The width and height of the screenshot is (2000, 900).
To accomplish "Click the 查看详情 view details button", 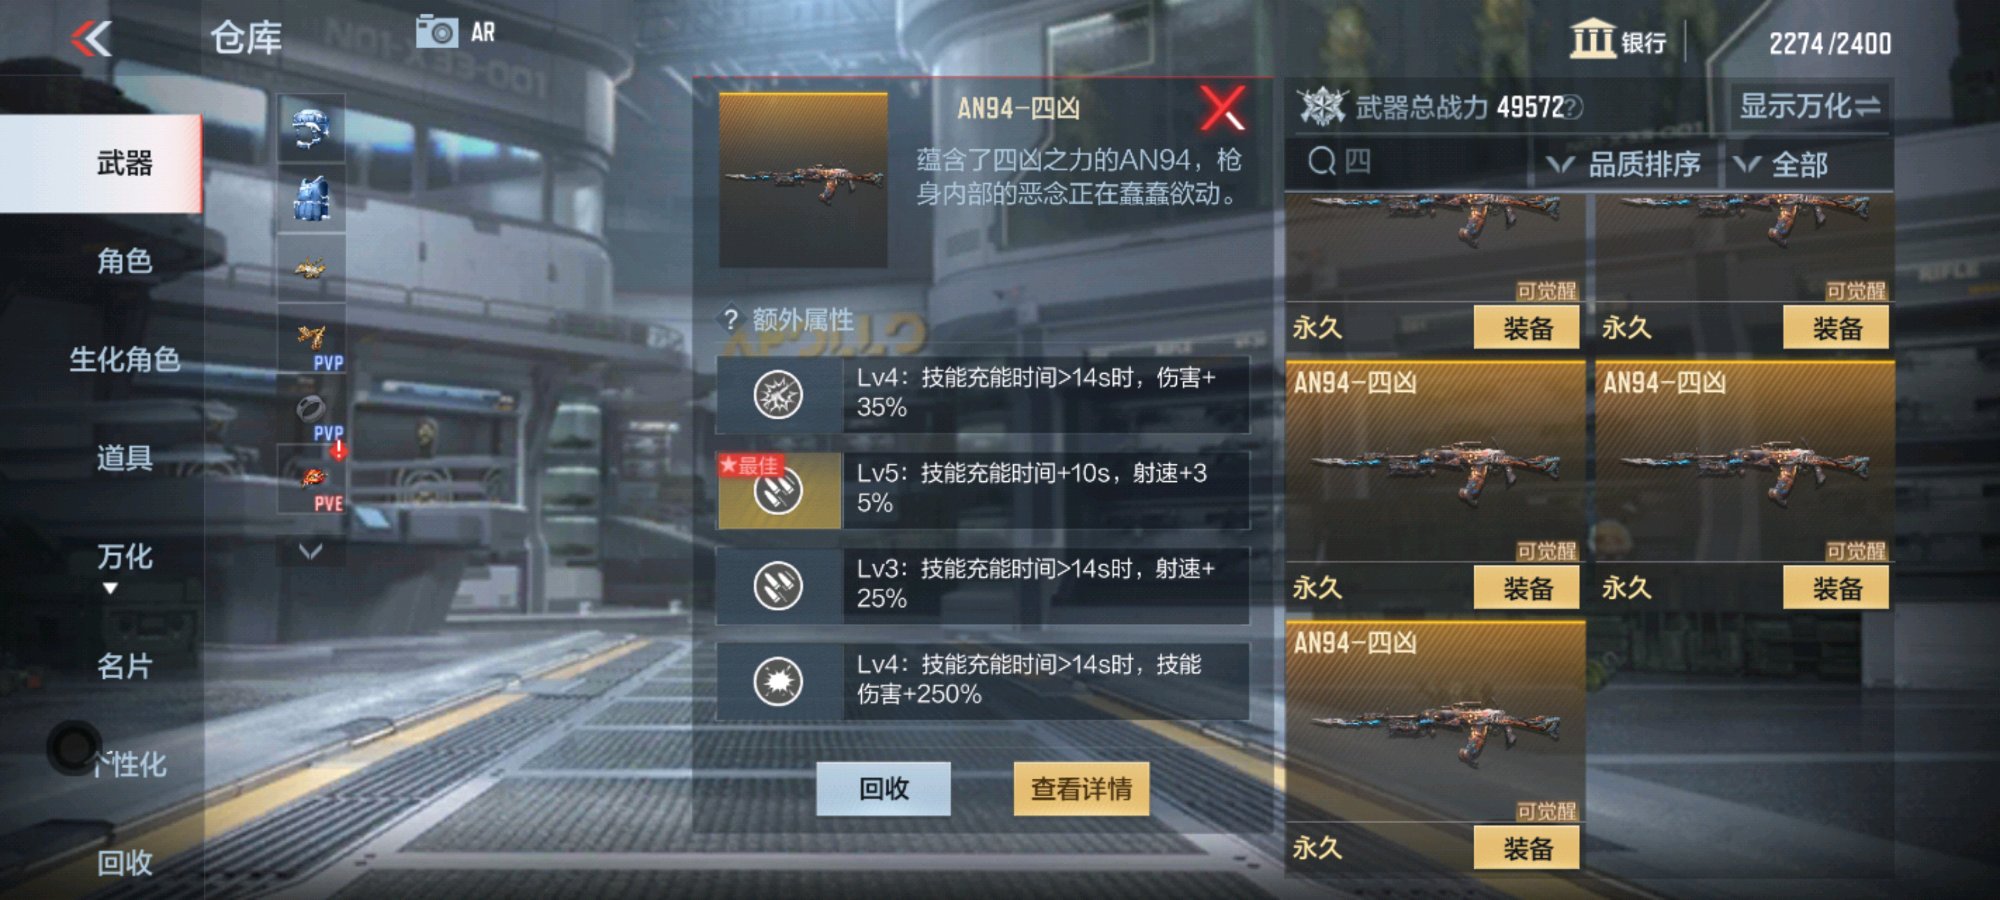I will click(x=1081, y=789).
